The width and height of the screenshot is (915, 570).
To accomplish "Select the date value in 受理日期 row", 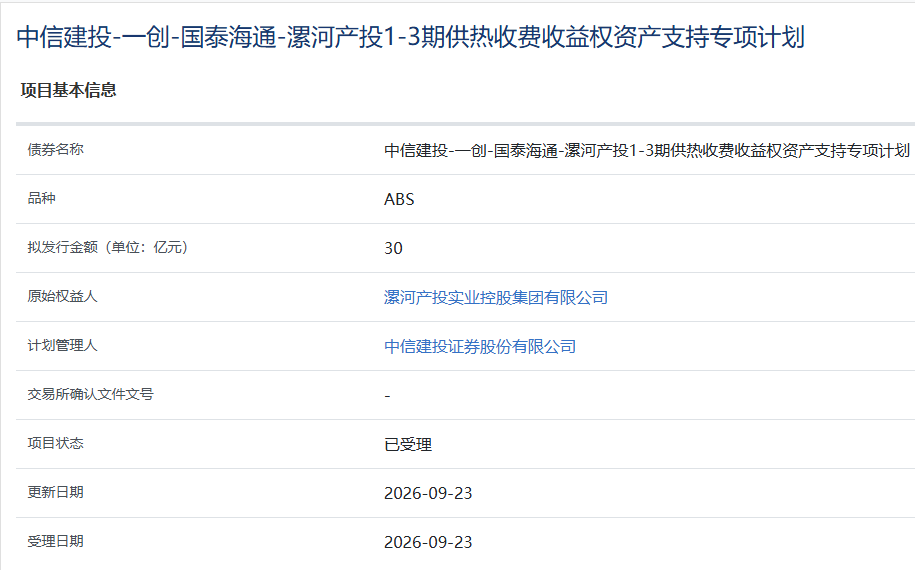I will 428,543.
